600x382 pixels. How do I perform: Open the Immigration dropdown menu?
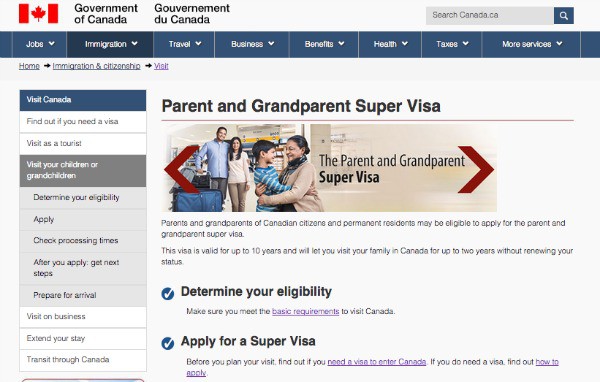pos(110,44)
